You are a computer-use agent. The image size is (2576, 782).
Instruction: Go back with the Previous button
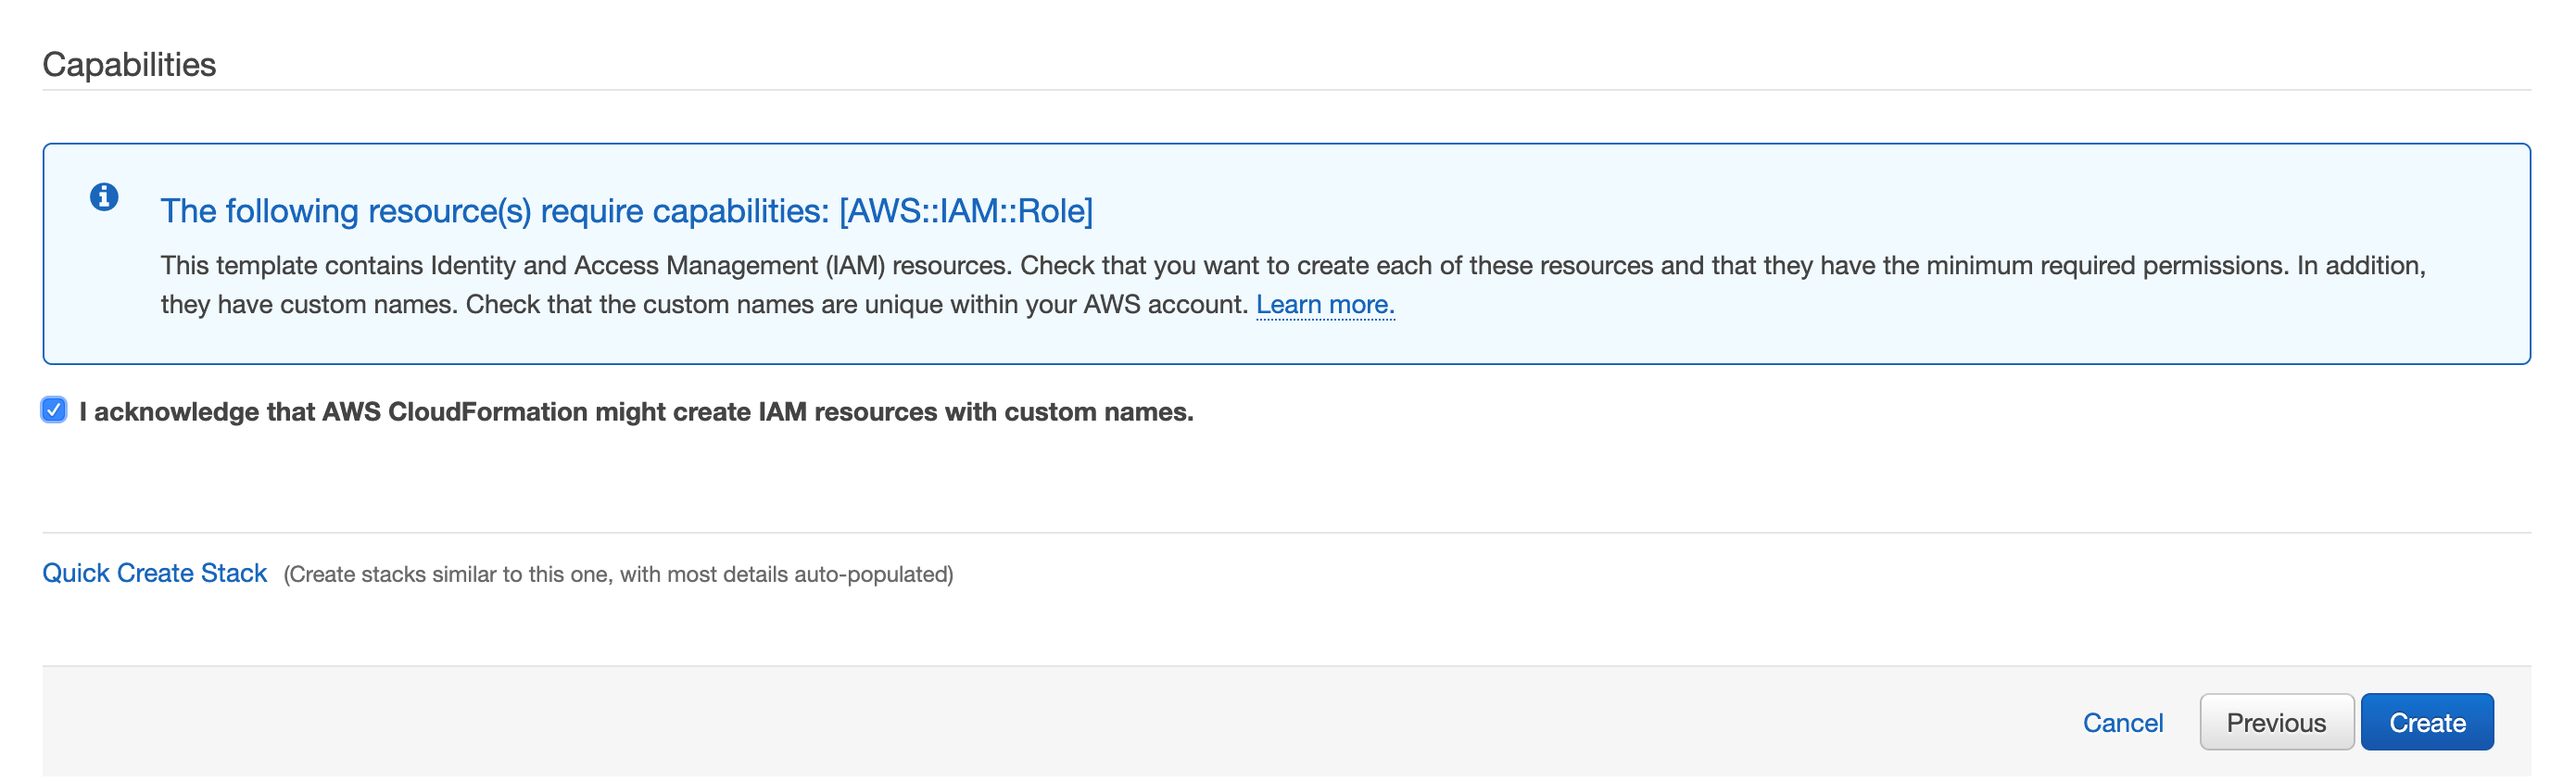pos(2276,722)
